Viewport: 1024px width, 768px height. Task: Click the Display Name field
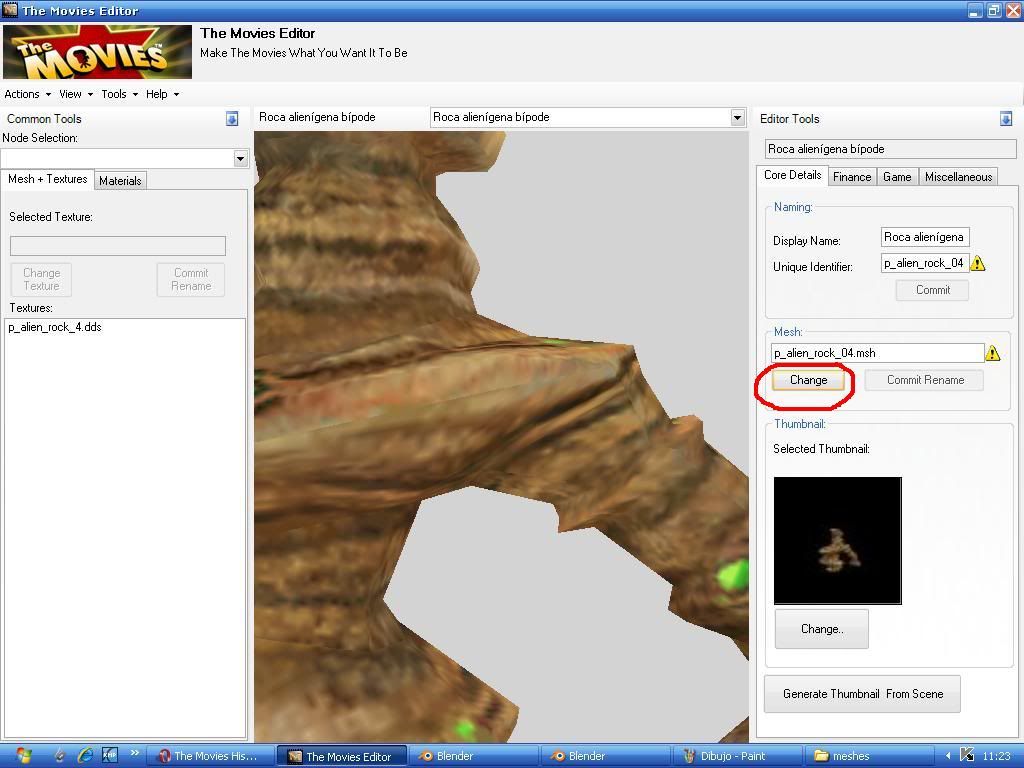coord(925,237)
